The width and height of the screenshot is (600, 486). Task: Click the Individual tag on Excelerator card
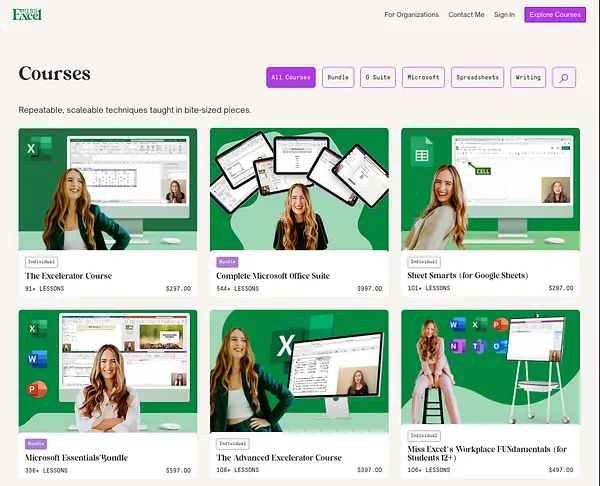coord(41,262)
